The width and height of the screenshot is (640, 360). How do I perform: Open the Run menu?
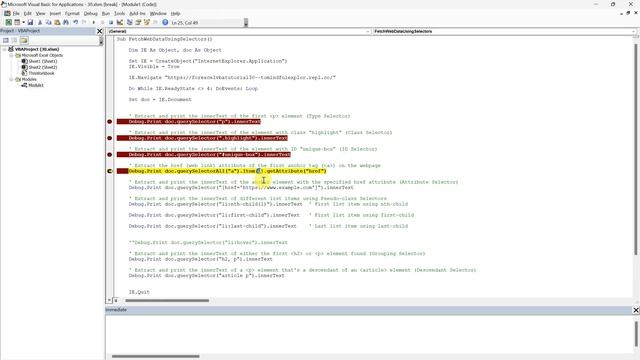click(x=106, y=13)
